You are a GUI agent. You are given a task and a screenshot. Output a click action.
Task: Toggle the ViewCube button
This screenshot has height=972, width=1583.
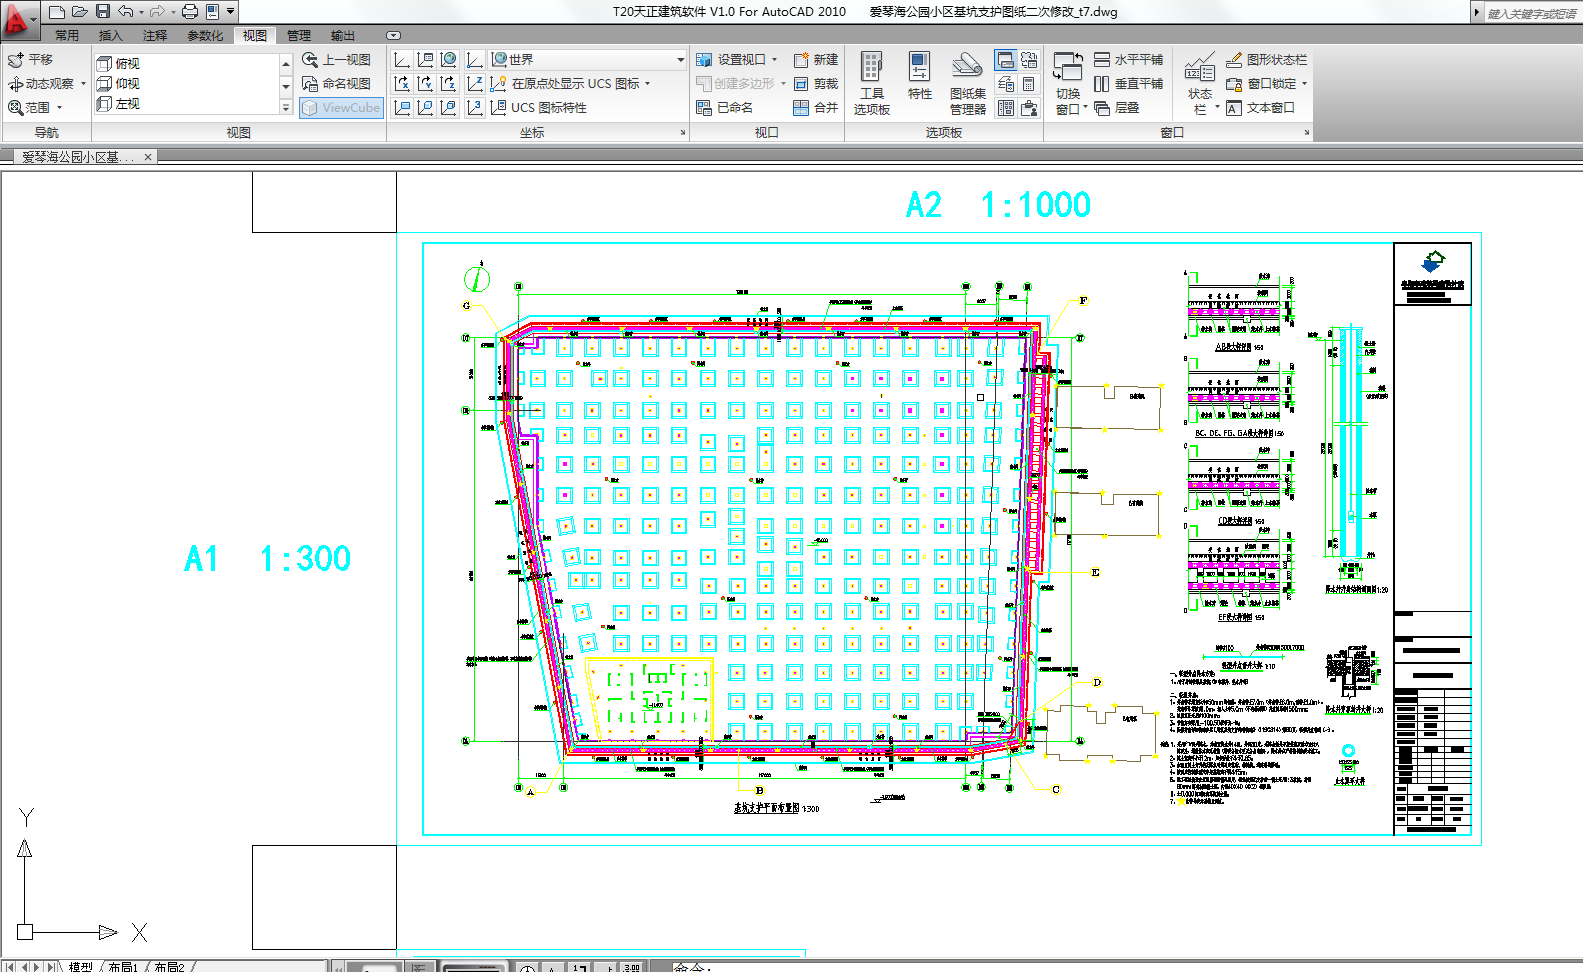tap(341, 108)
